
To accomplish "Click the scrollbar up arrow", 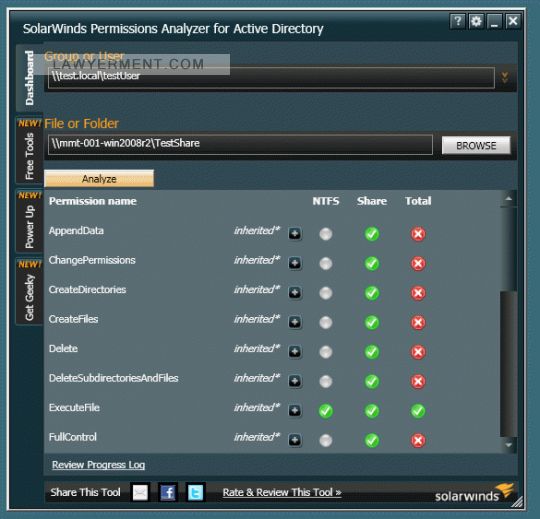I will click(x=508, y=199).
